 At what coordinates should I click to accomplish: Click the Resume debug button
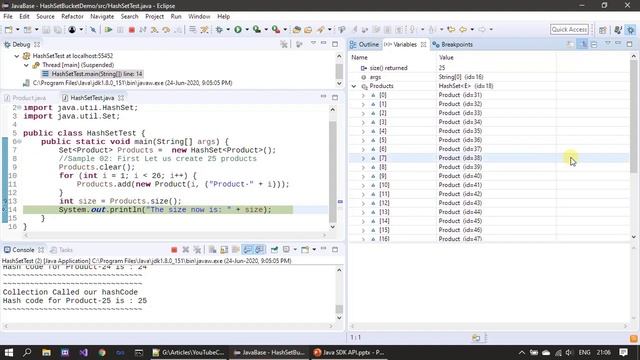tap(109, 29)
